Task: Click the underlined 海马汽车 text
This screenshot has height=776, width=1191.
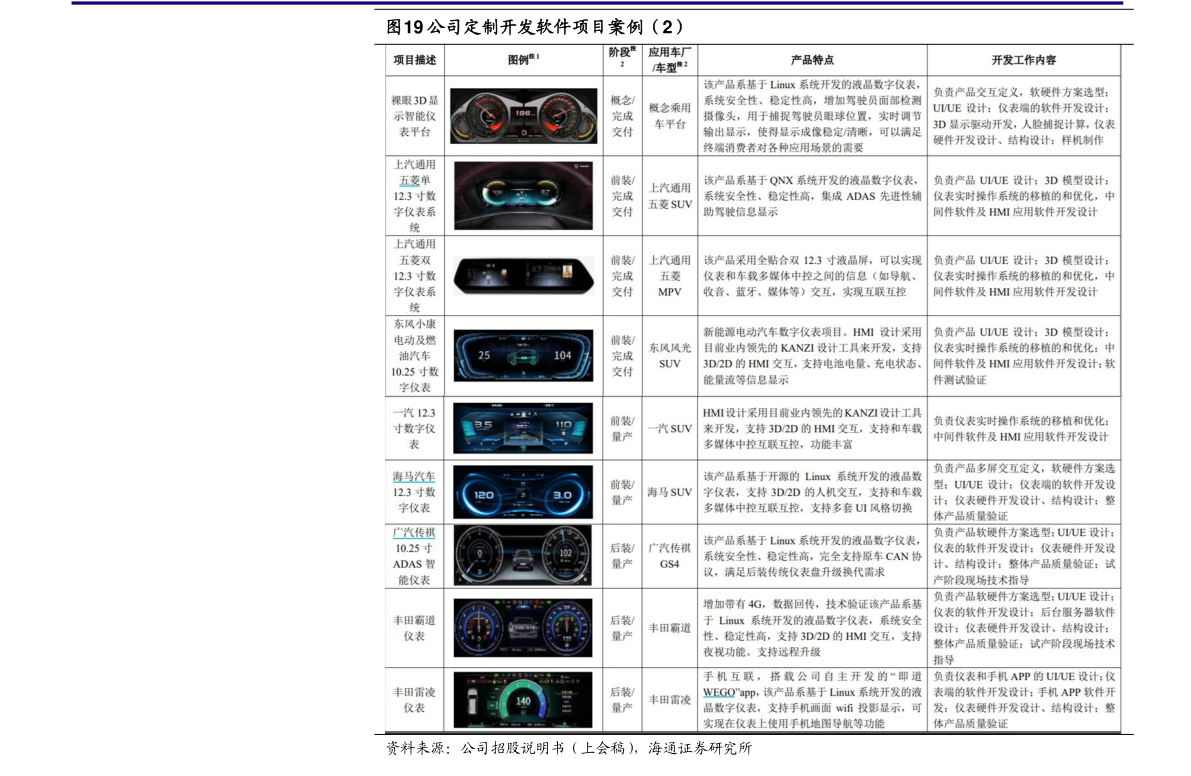Action: coord(414,476)
